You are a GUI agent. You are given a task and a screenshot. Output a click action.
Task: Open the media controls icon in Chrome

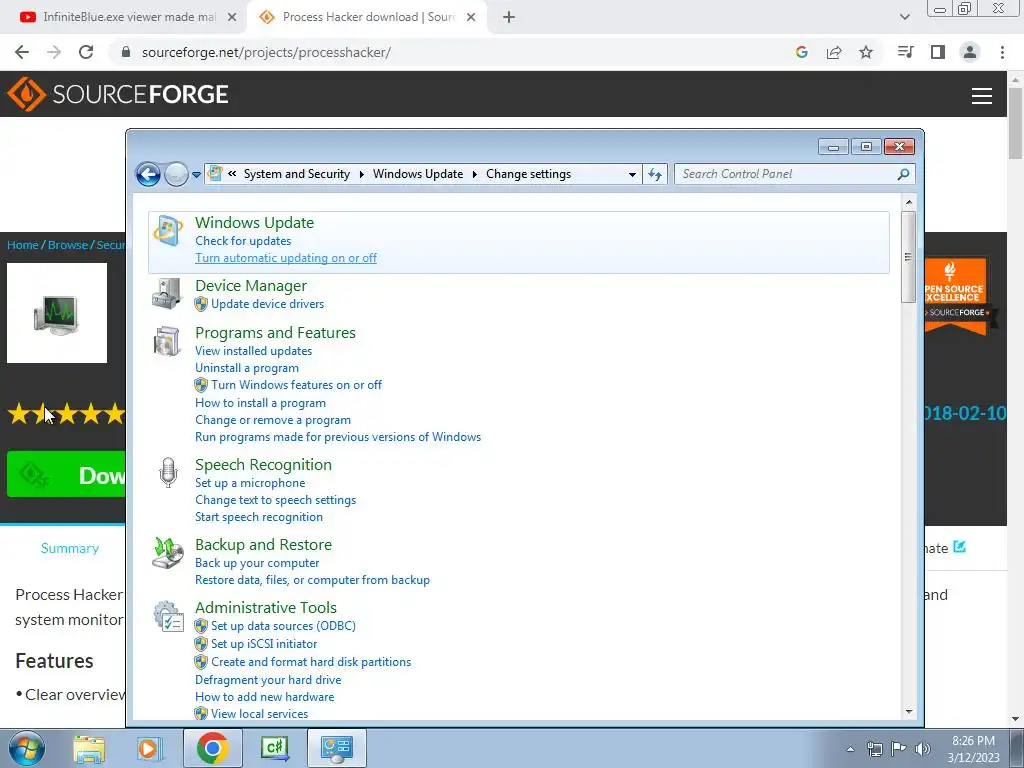[x=905, y=52]
